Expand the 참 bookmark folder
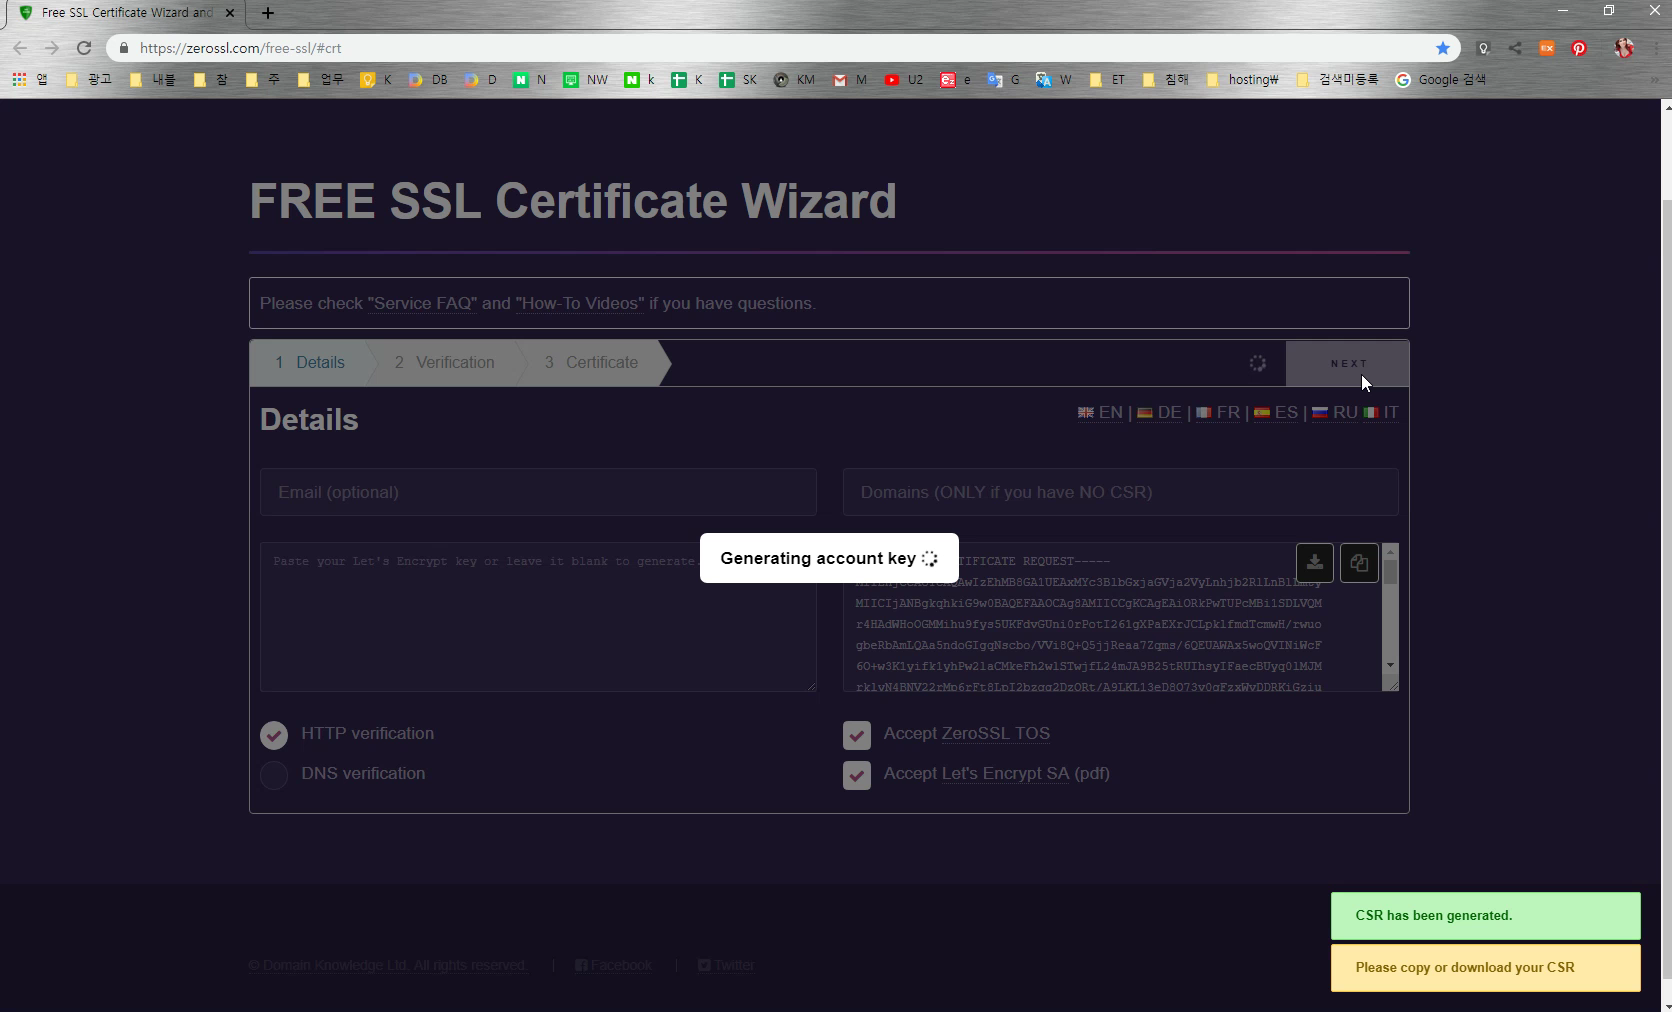The width and height of the screenshot is (1672, 1012). point(211,79)
